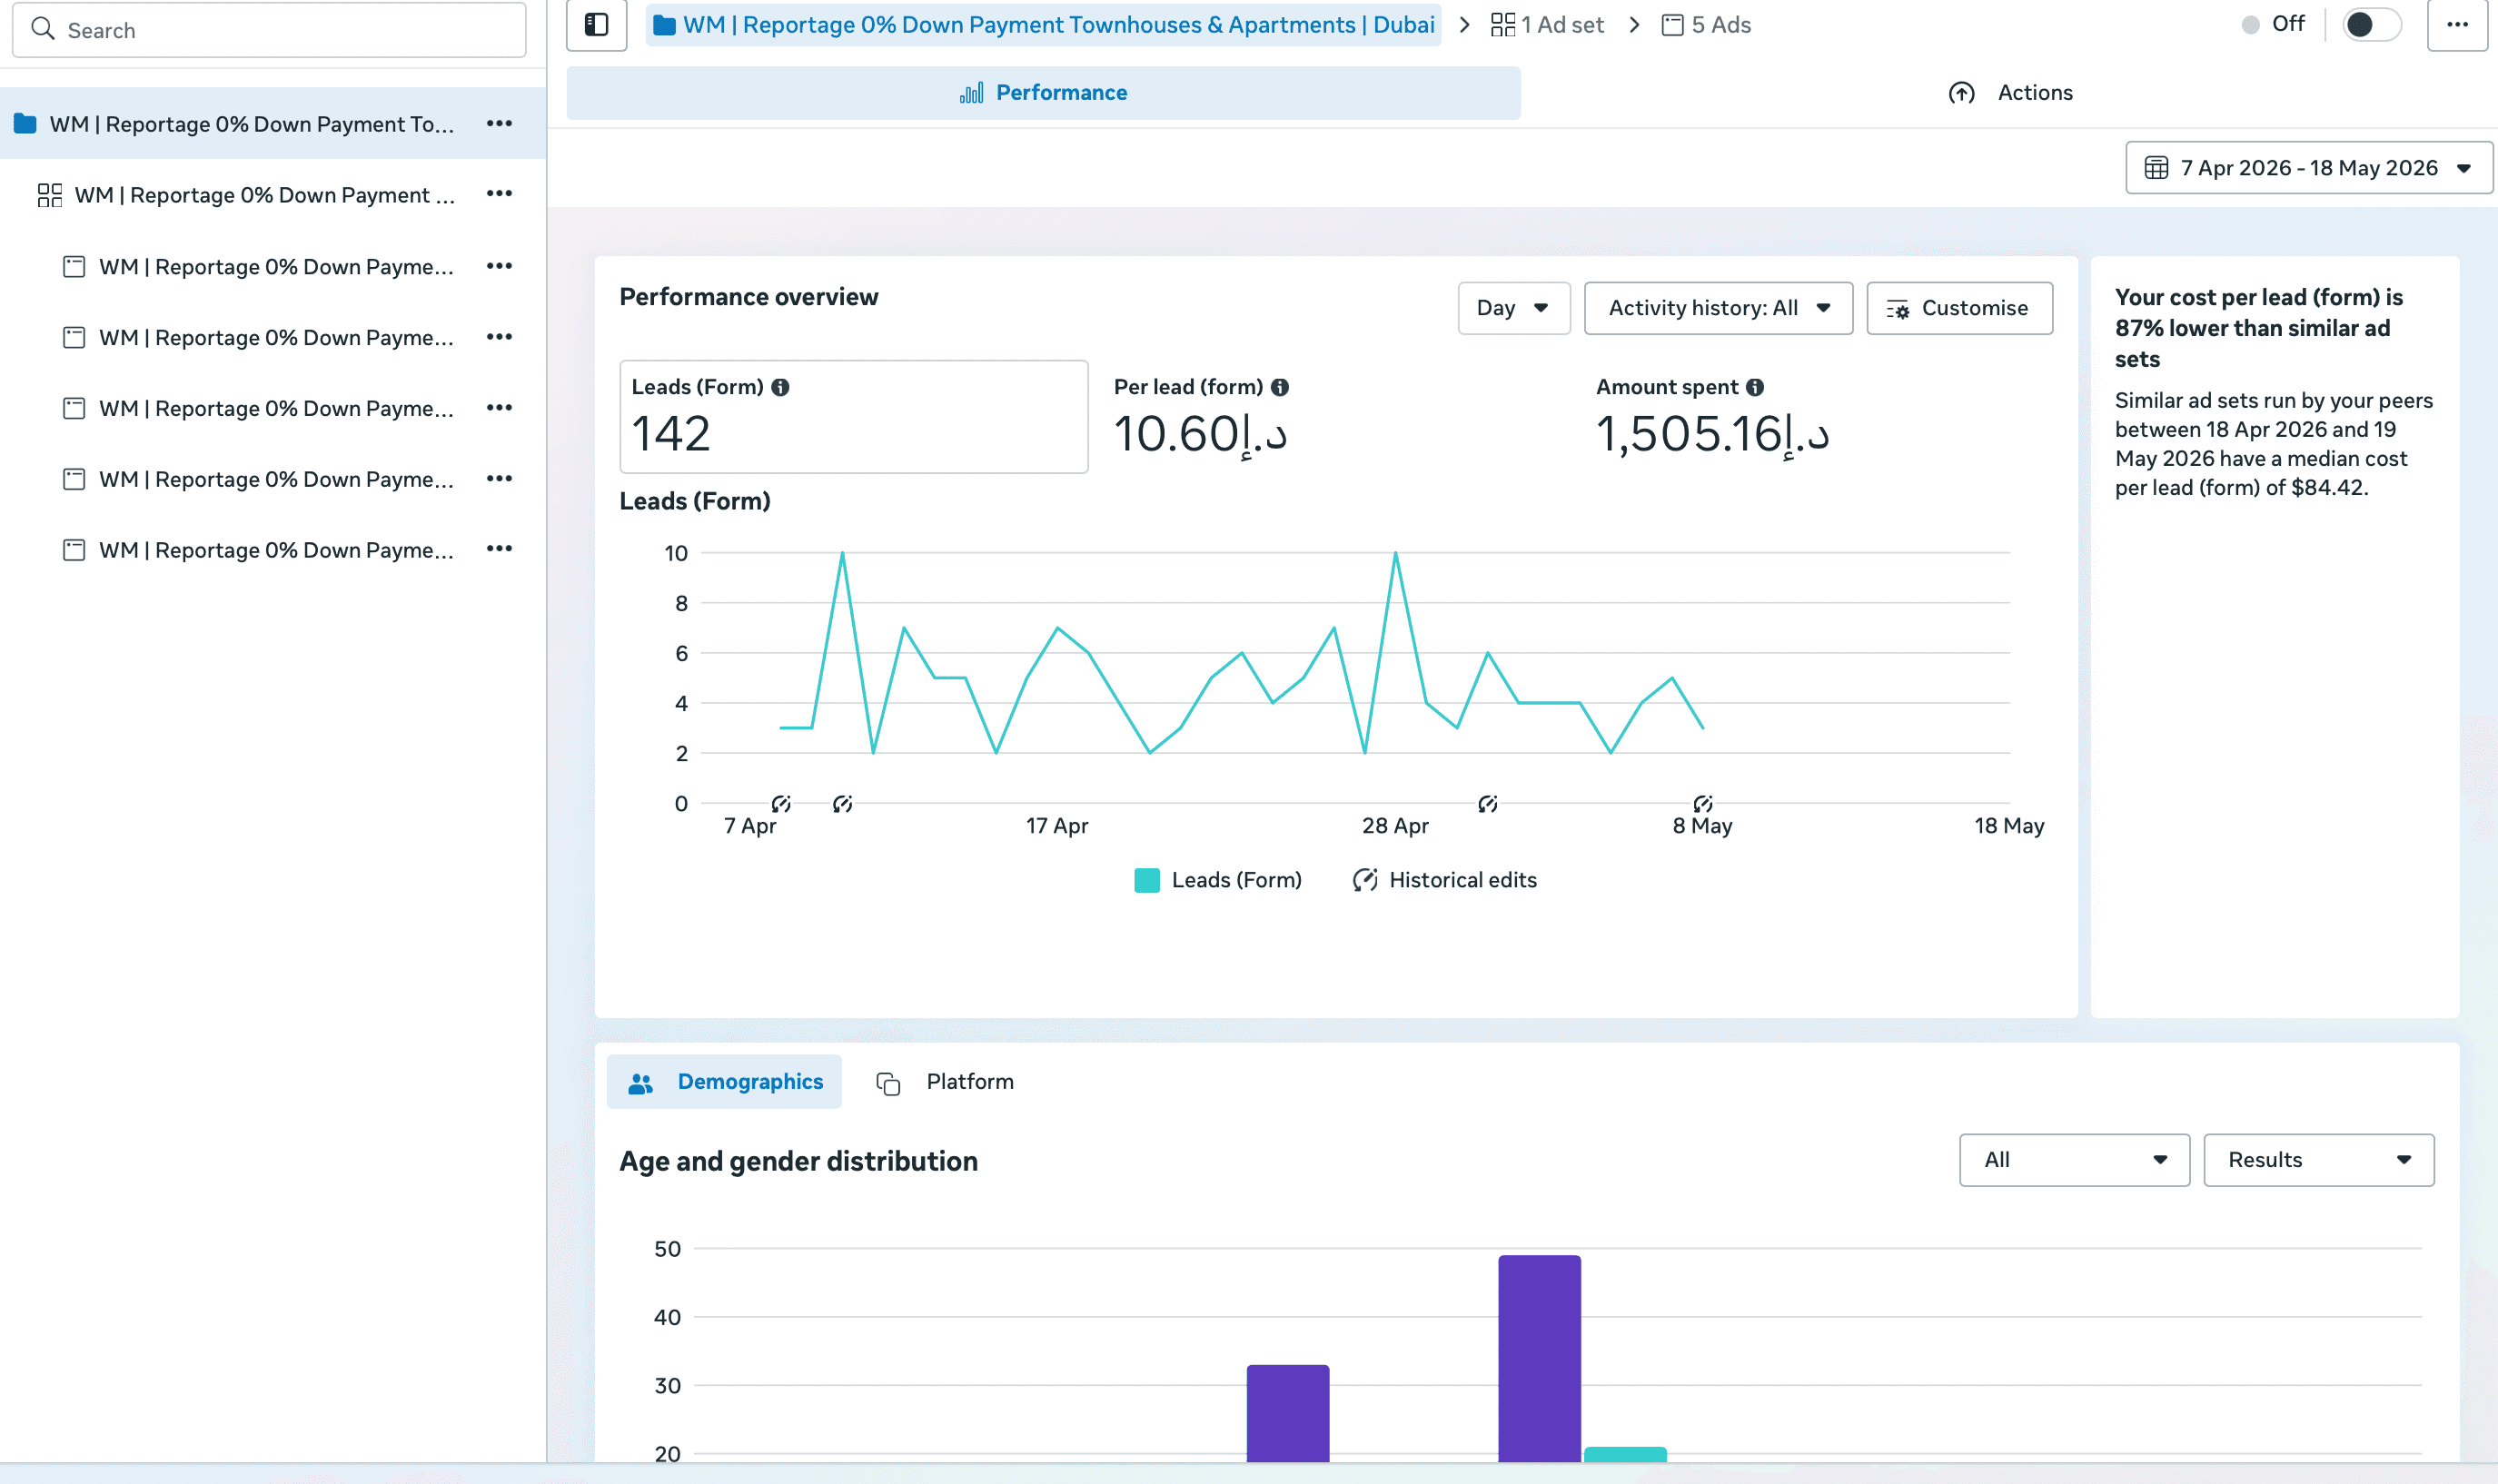Screen dimensions: 2498x1484
Task: Click the campaign folder breadcrumb link
Action: coord(1044,24)
